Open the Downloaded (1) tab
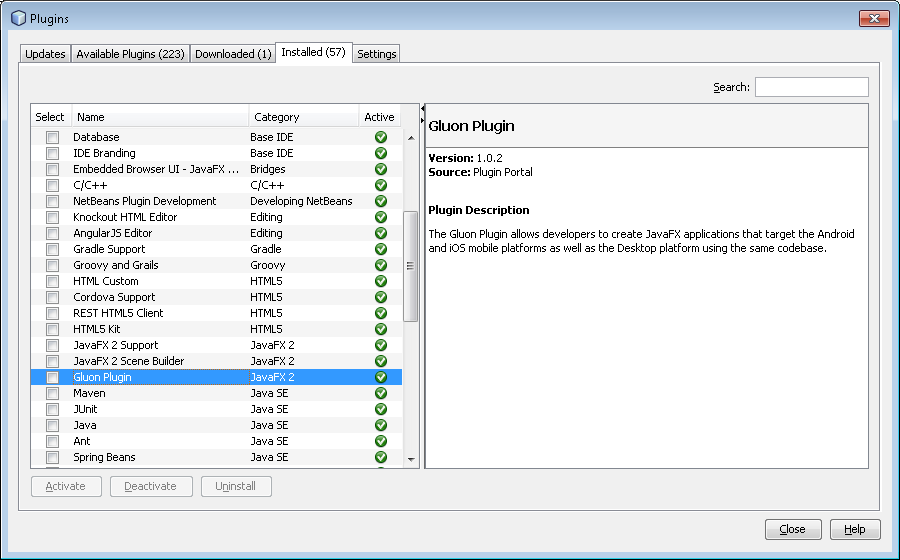 tap(233, 54)
